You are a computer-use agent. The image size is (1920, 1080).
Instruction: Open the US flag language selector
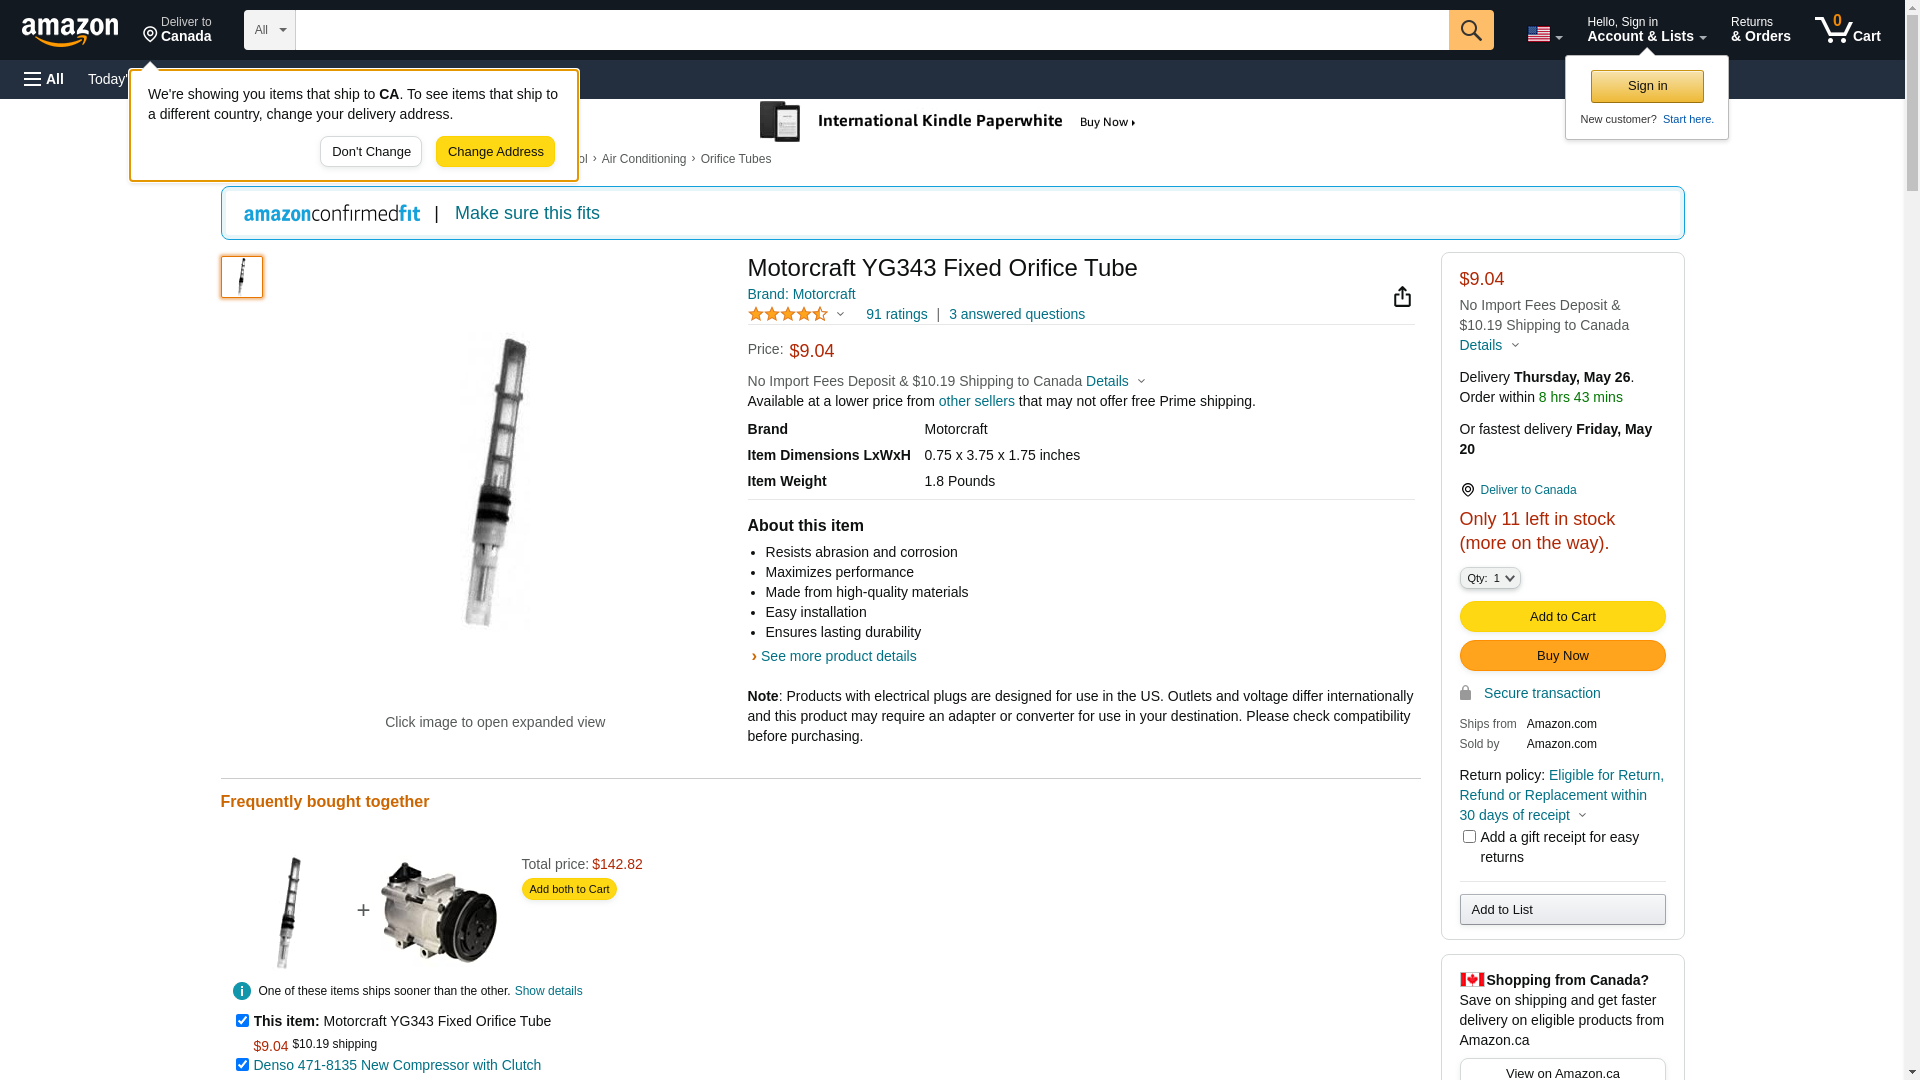tap(1544, 34)
